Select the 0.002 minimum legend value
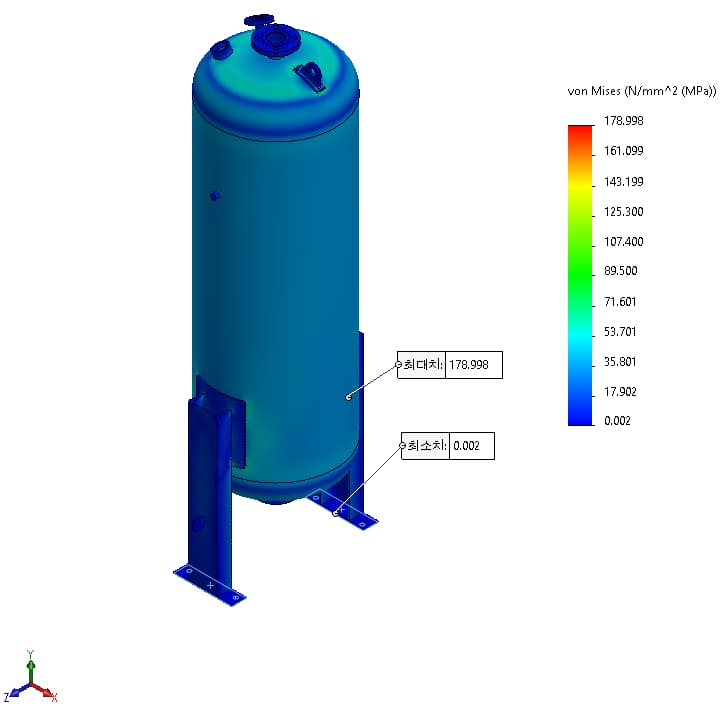Screen dimensions: 726x709 click(x=619, y=421)
